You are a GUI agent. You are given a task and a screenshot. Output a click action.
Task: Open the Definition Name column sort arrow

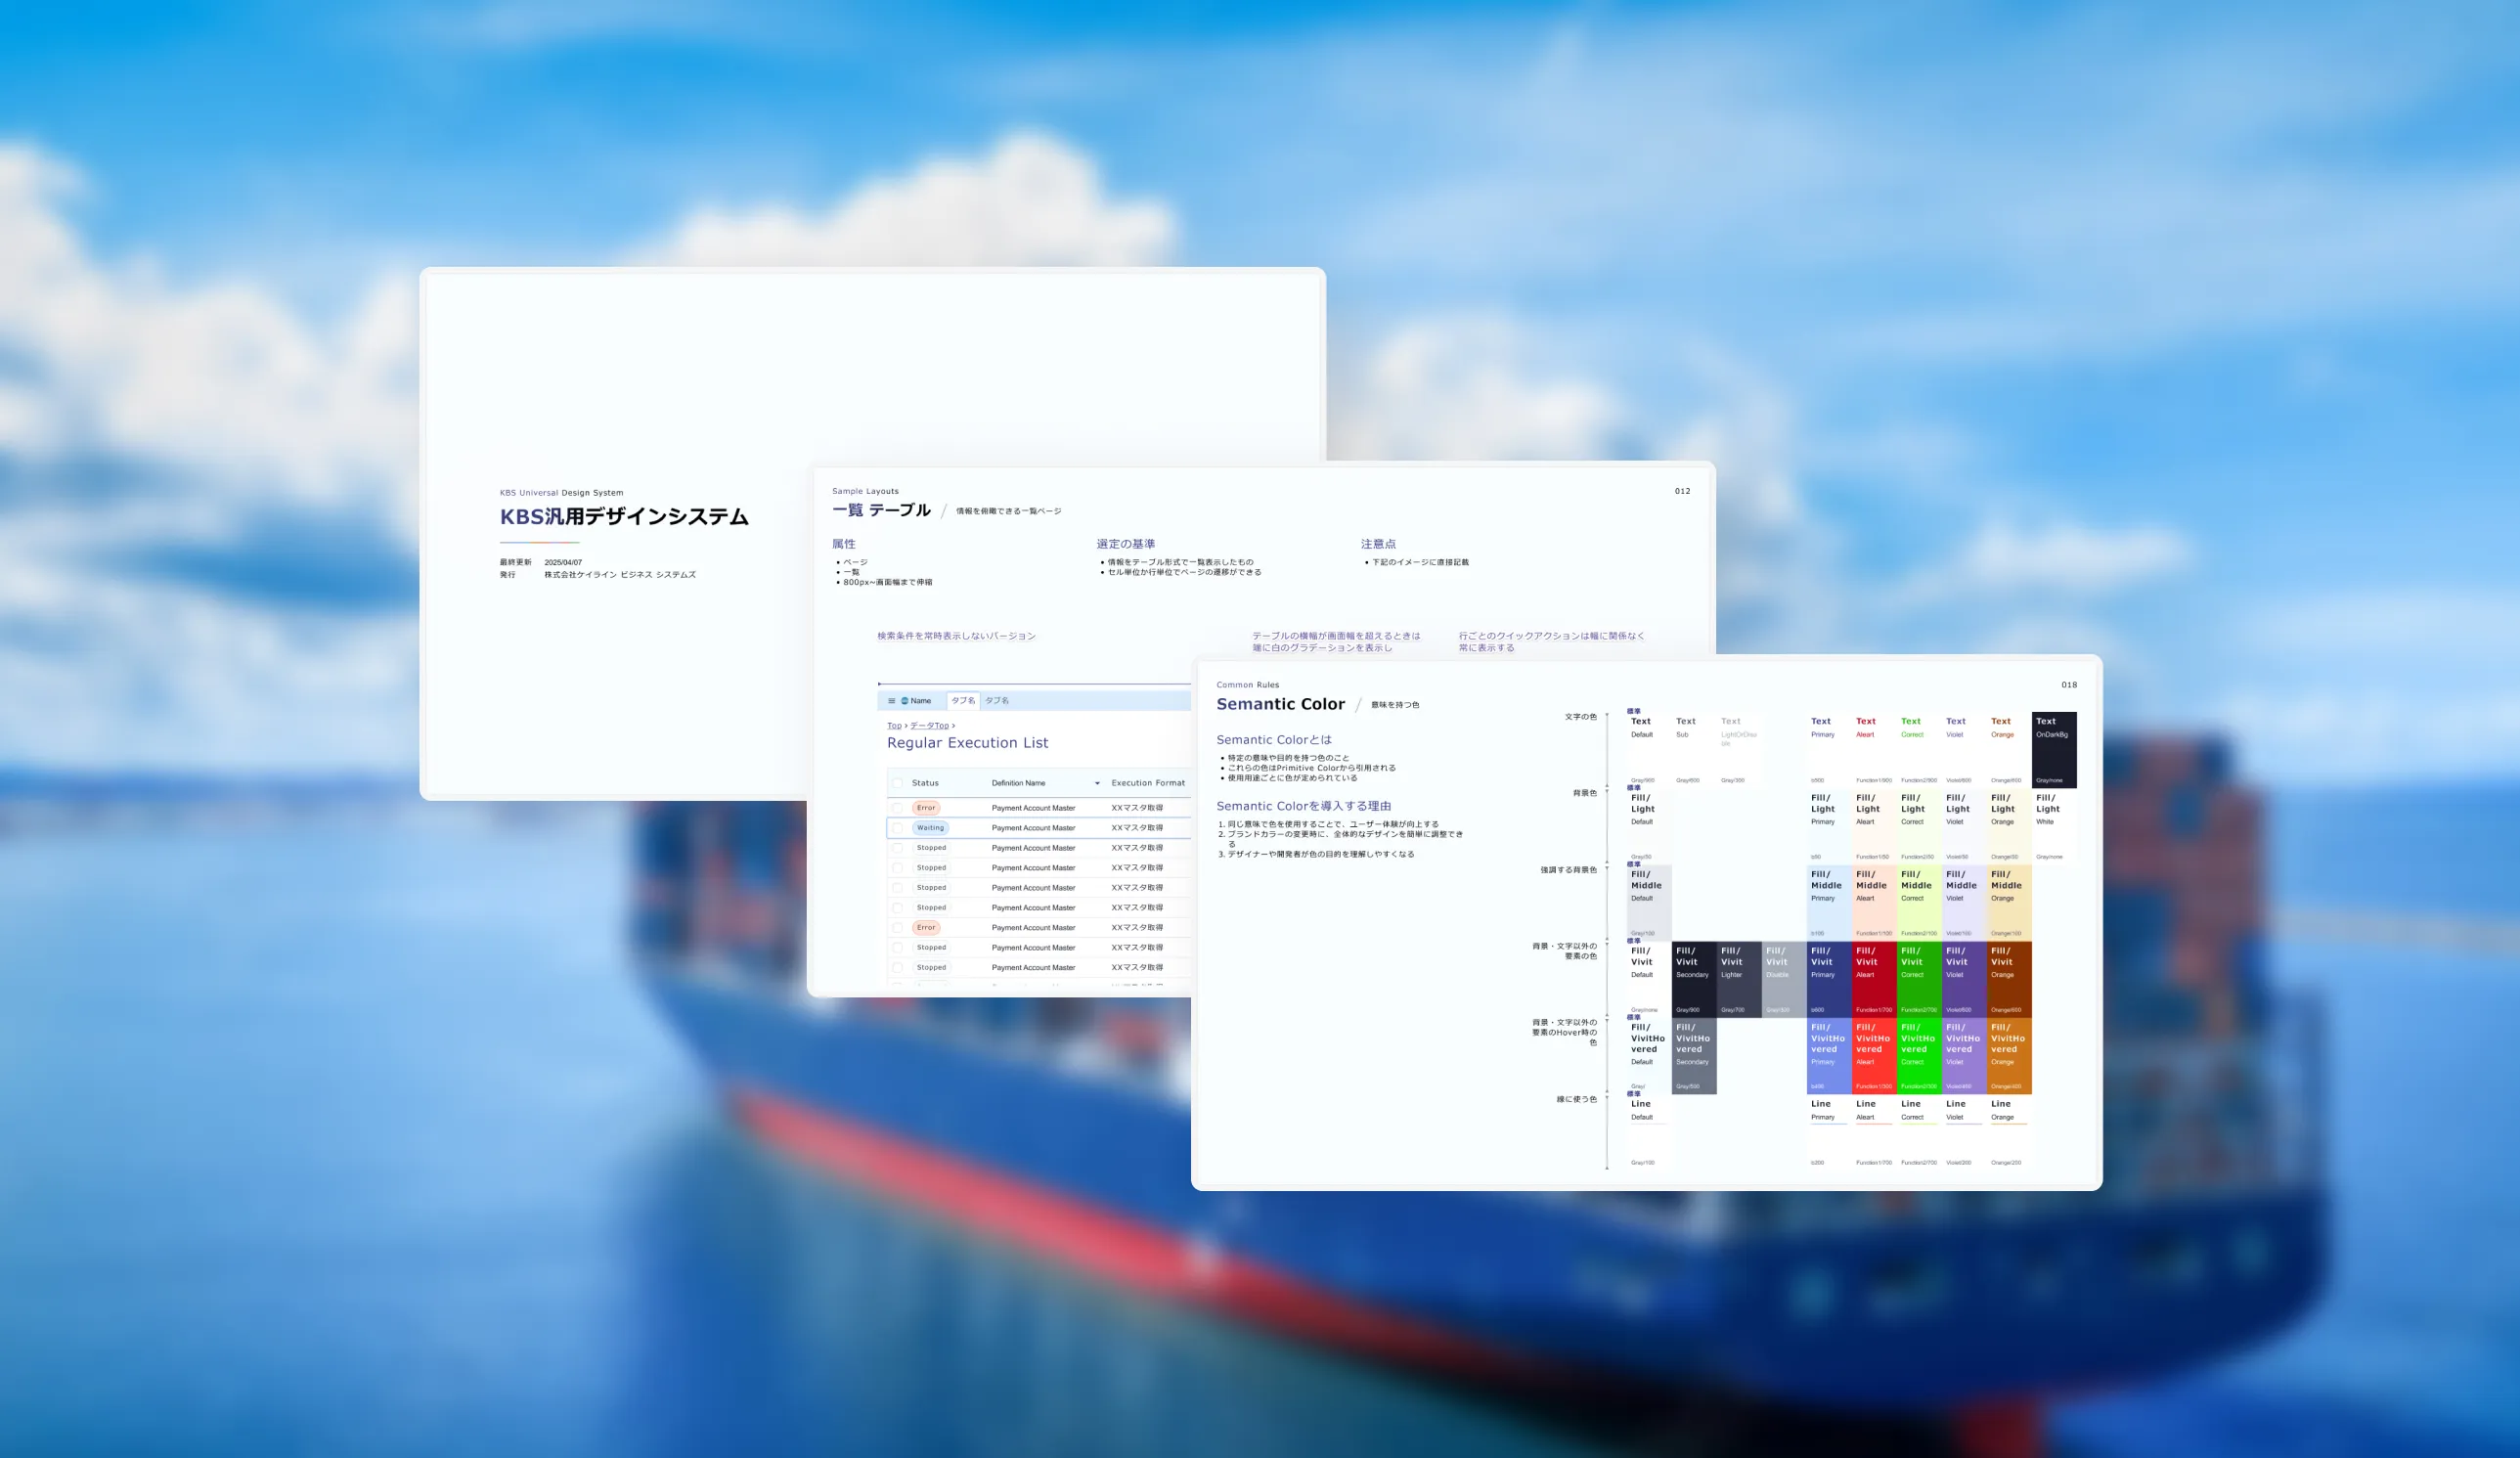coord(1097,783)
